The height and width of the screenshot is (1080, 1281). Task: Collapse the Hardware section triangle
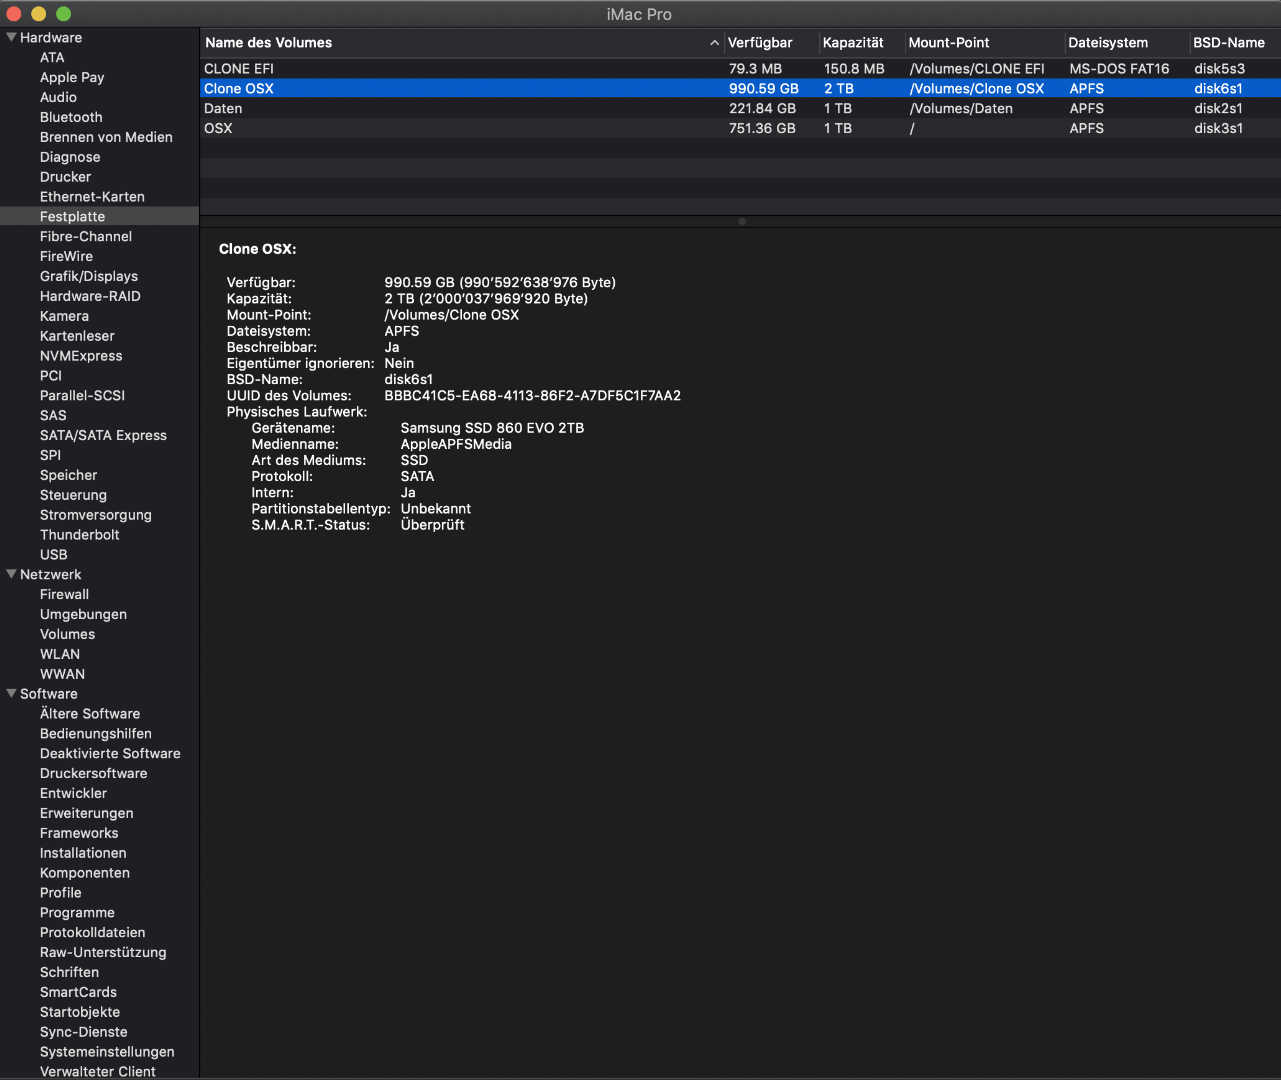pyautogui.click(x=11, y=38)
